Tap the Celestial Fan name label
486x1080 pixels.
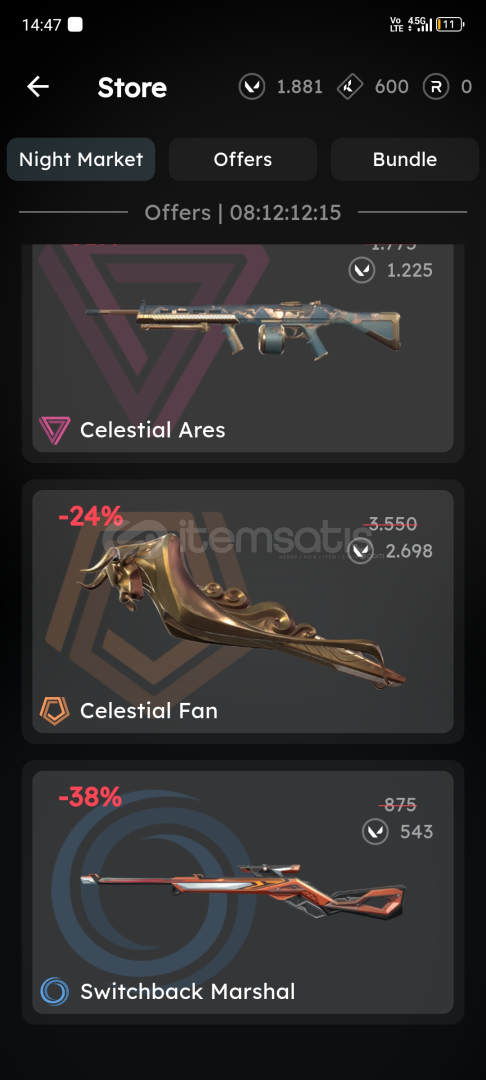(149, 710)
